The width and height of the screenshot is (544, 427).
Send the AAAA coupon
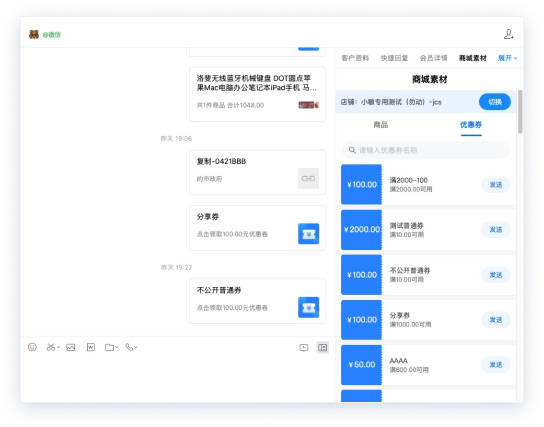[496, 365]
